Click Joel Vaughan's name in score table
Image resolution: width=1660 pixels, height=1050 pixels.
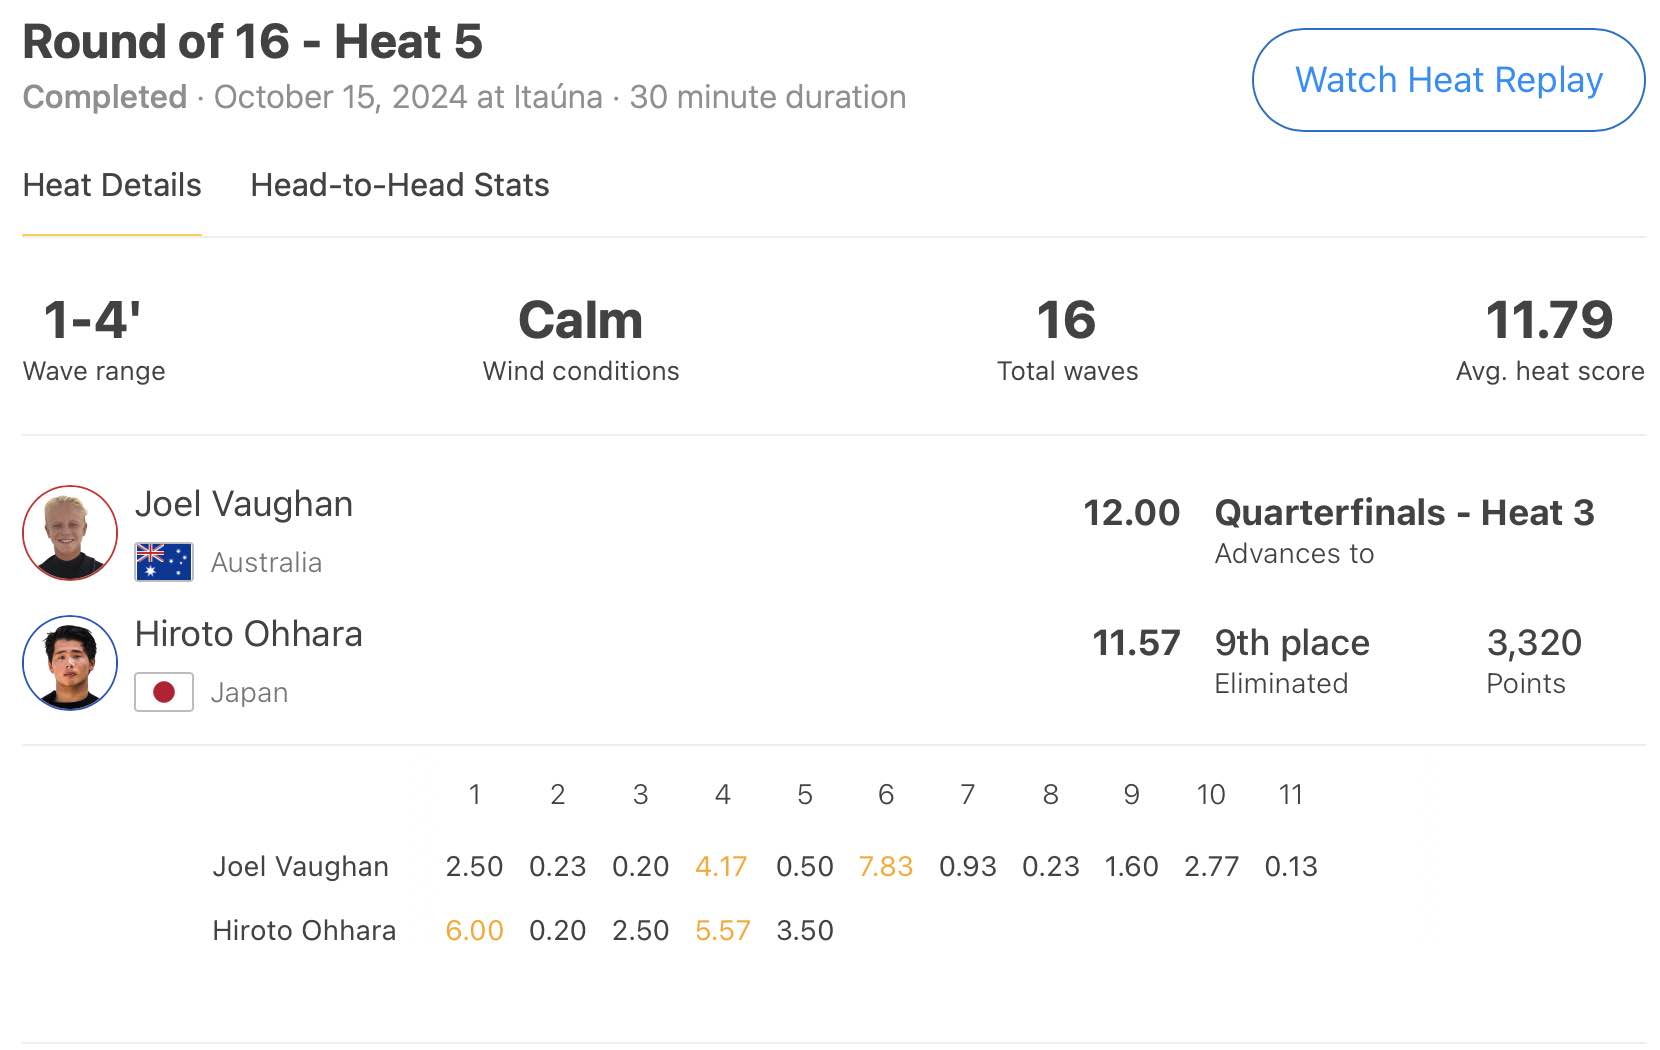pyautogui.click(x=300, y=866)
